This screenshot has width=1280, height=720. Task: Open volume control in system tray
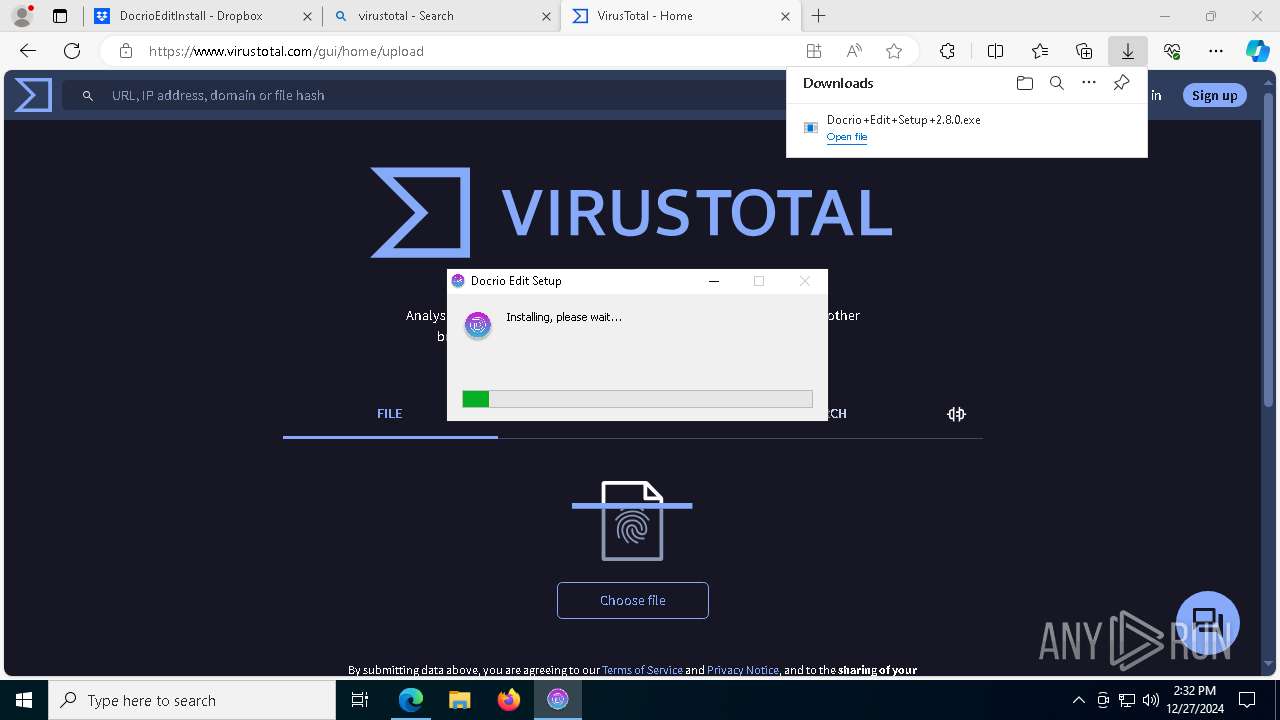(x=1150, y=700)
